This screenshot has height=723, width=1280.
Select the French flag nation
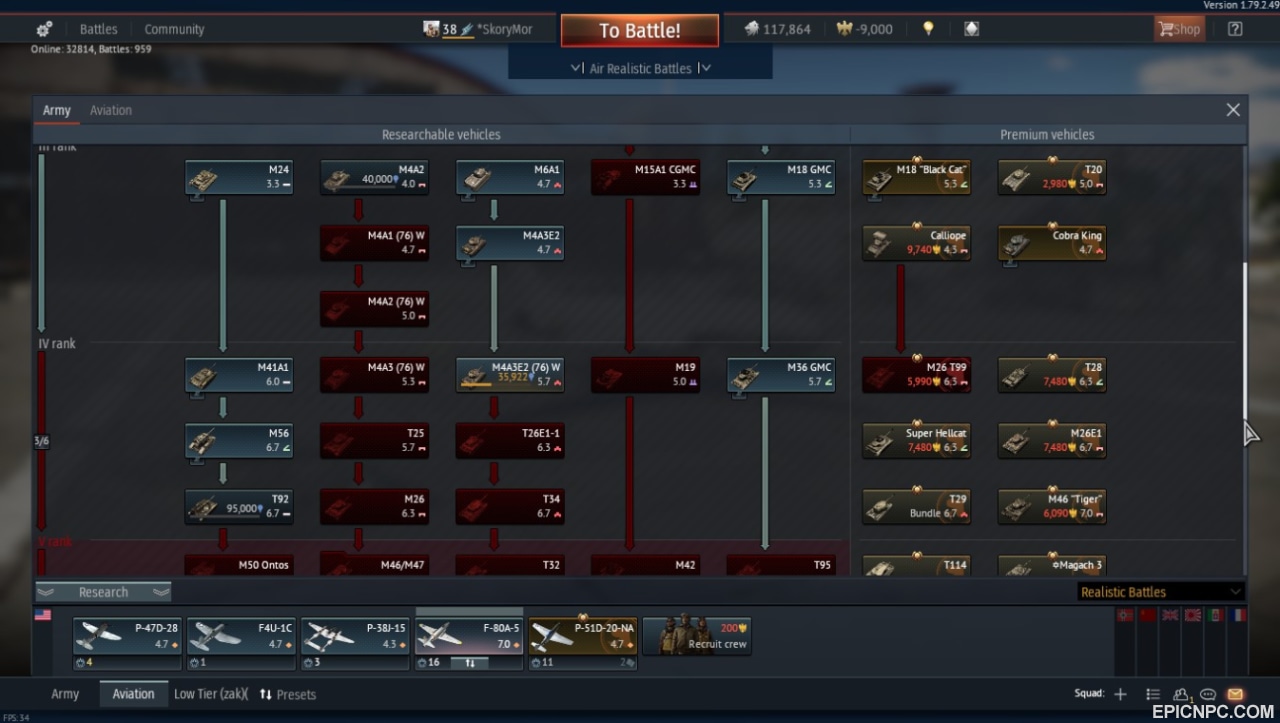pos(1238,616)
